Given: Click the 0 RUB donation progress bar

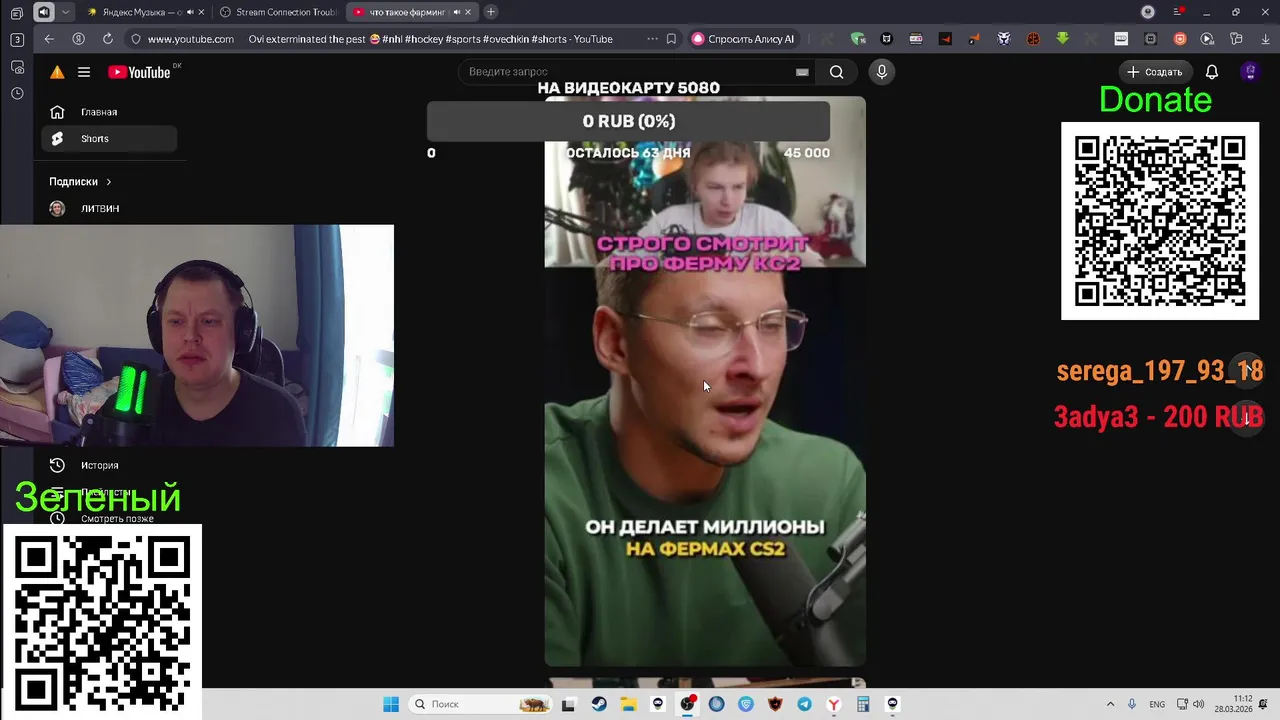Looking at the screenshot, I should point(628,121).
